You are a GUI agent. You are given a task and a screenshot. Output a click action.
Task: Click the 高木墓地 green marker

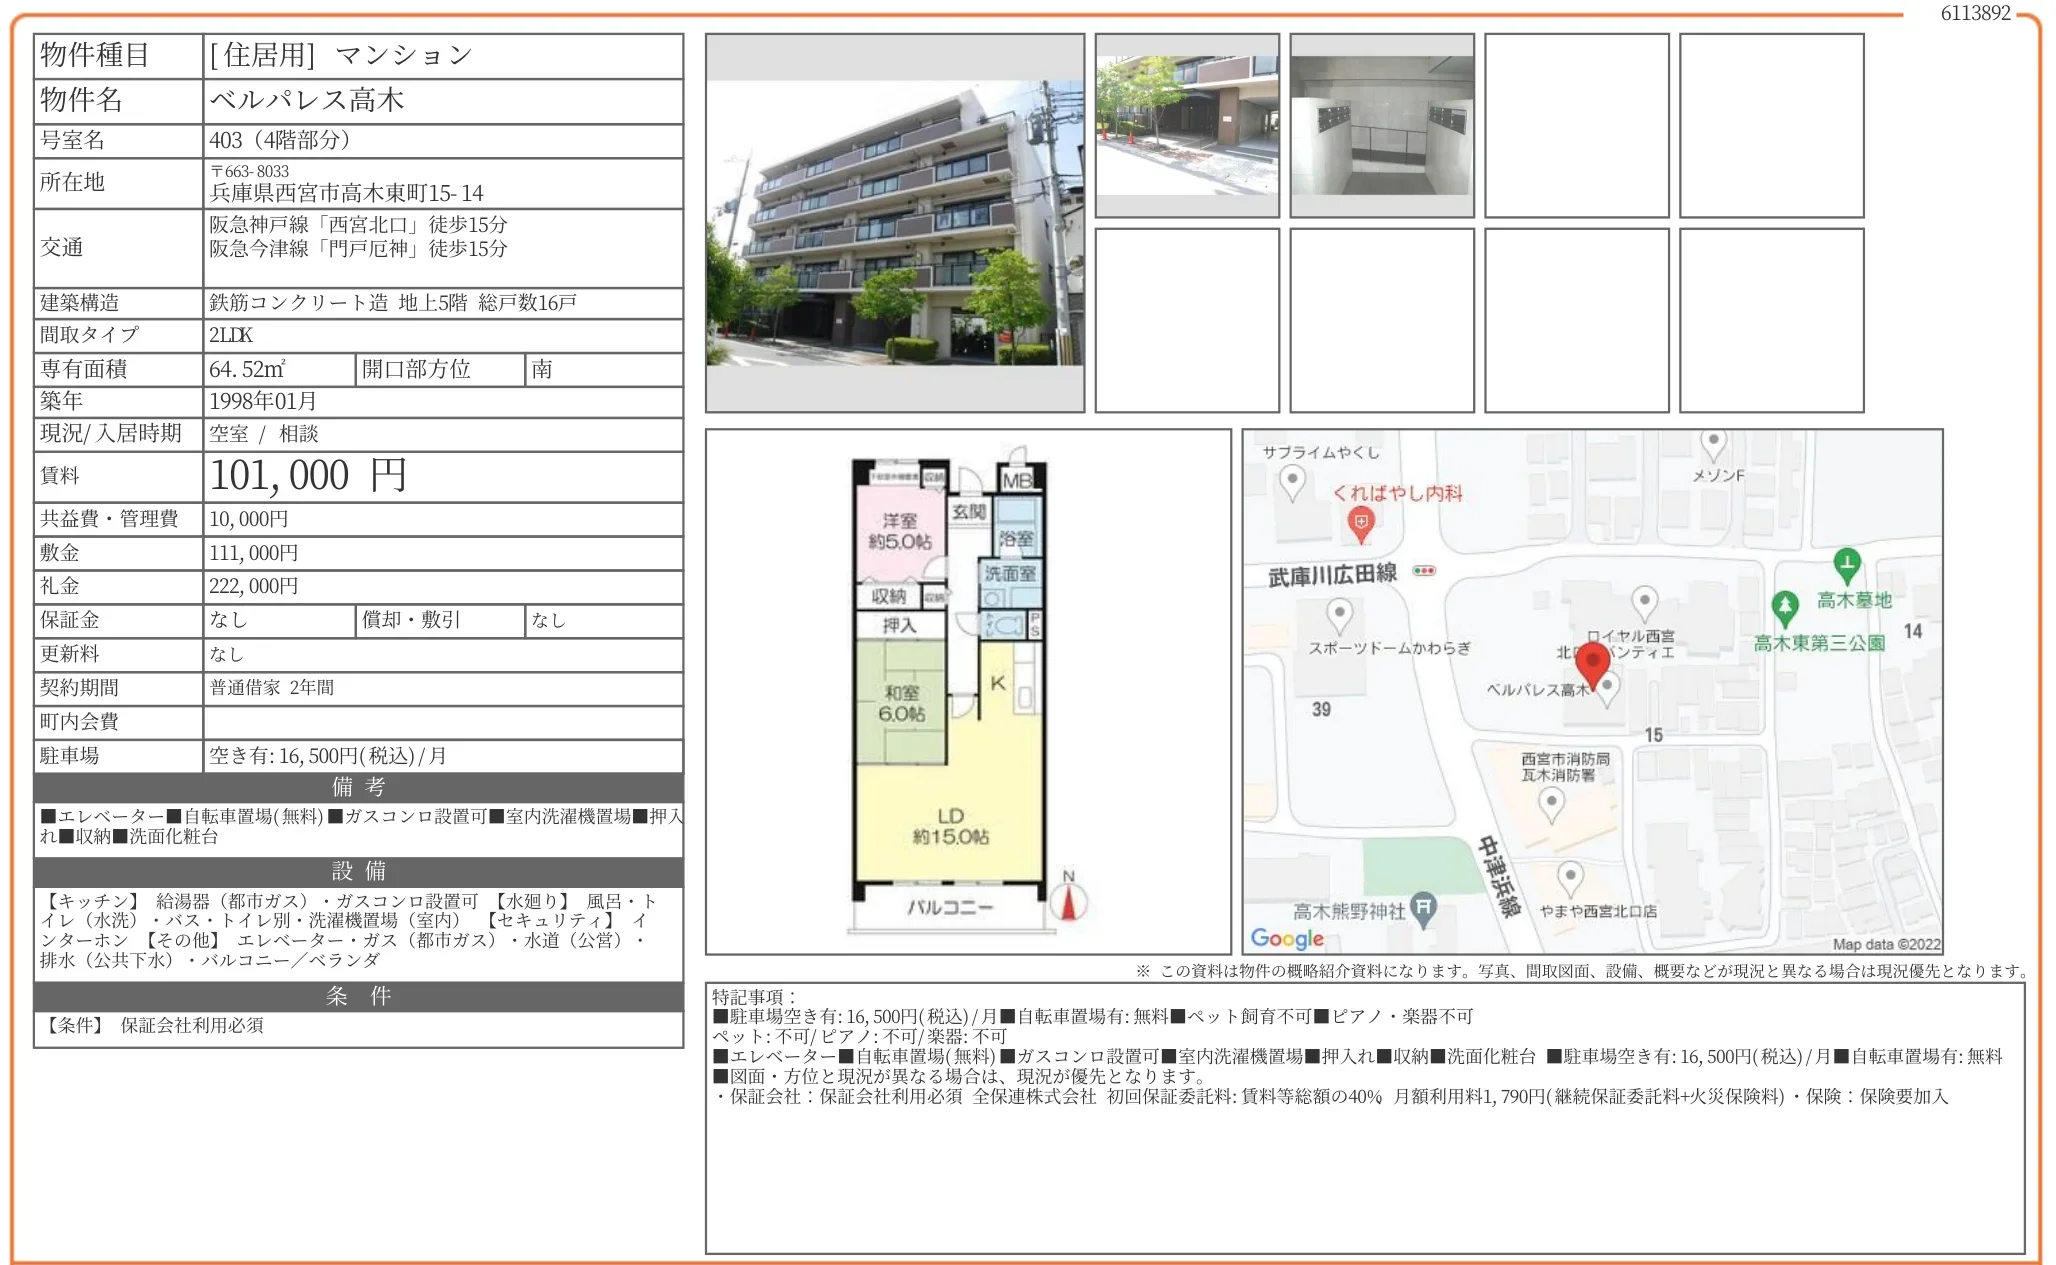(x=1847, y=564)
